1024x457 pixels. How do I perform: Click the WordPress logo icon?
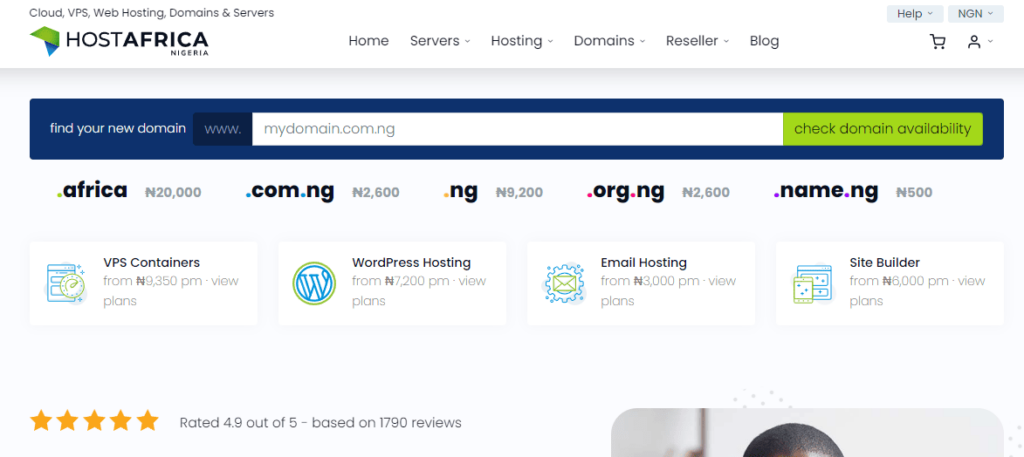pos(314,283)
